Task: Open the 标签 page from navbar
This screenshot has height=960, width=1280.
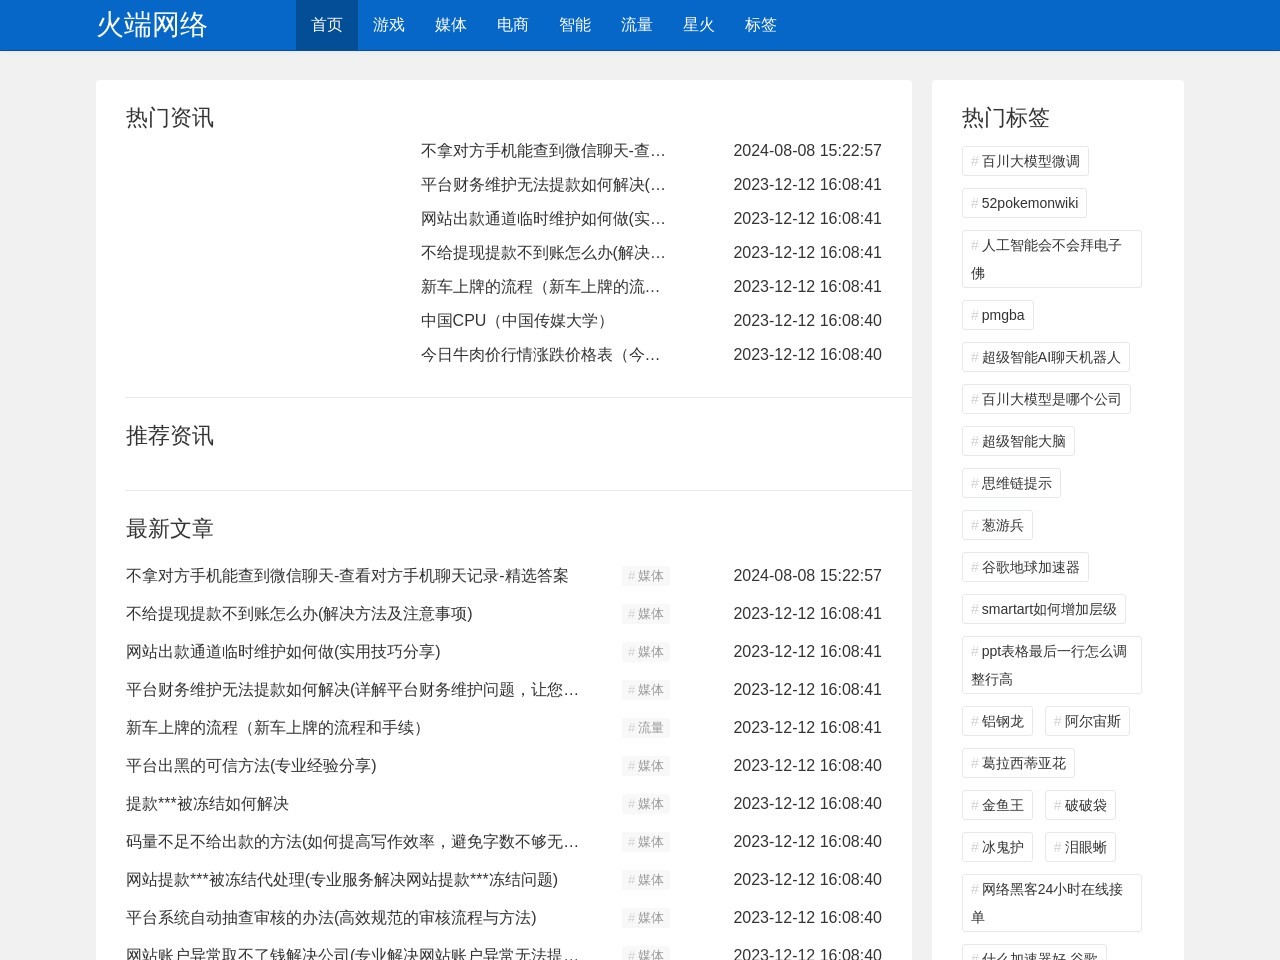Action: 761,25
